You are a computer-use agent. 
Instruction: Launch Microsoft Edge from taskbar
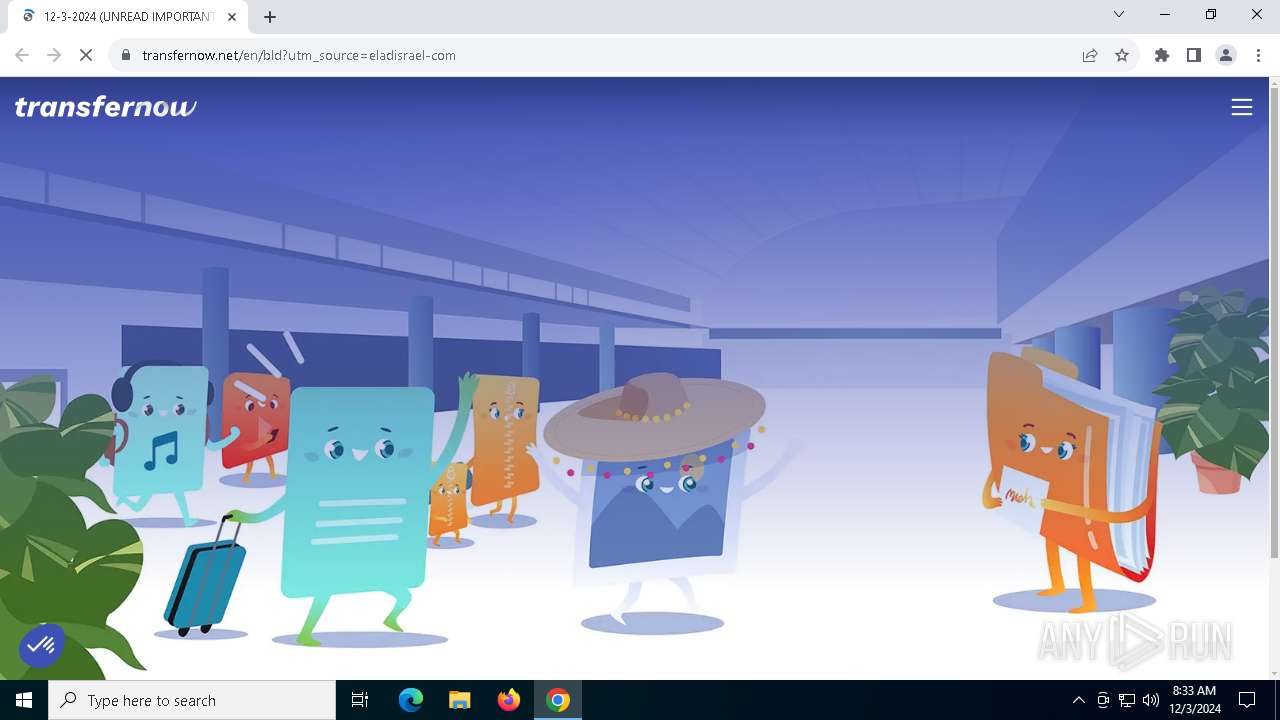[x=411, y=700]
